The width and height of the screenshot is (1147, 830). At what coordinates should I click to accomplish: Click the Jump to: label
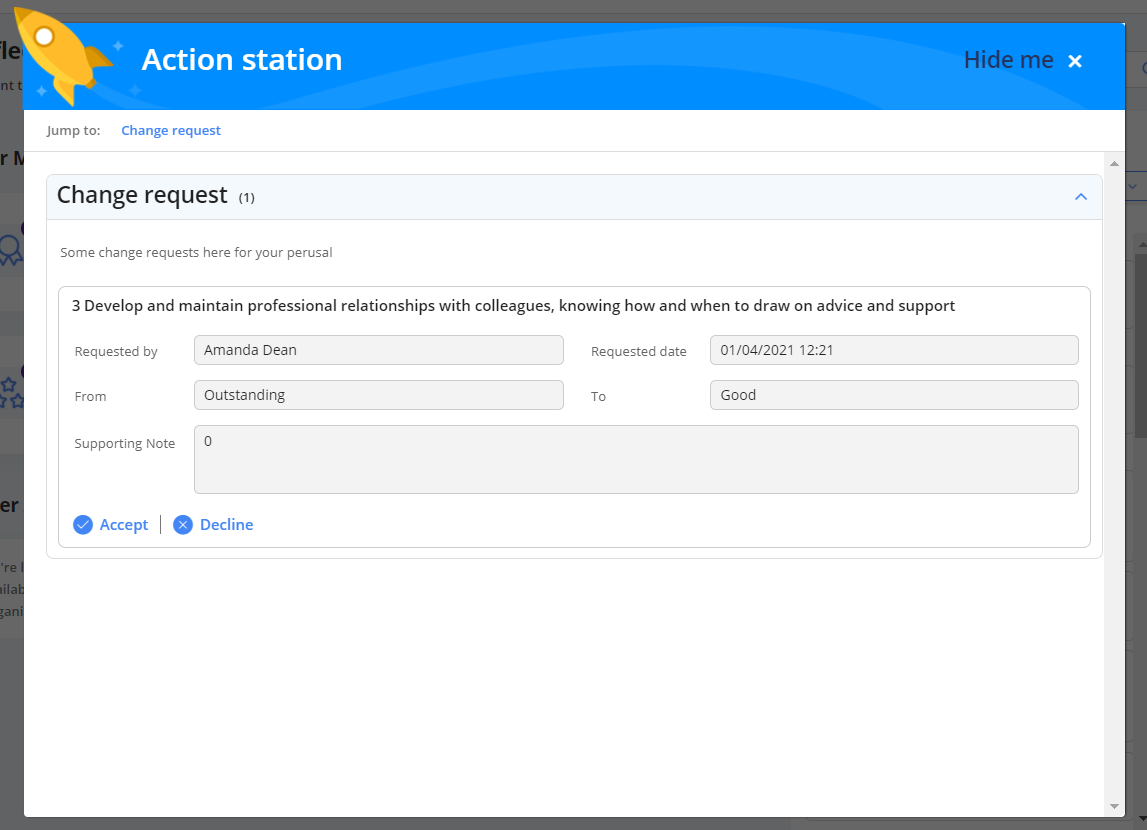(73, 130)
